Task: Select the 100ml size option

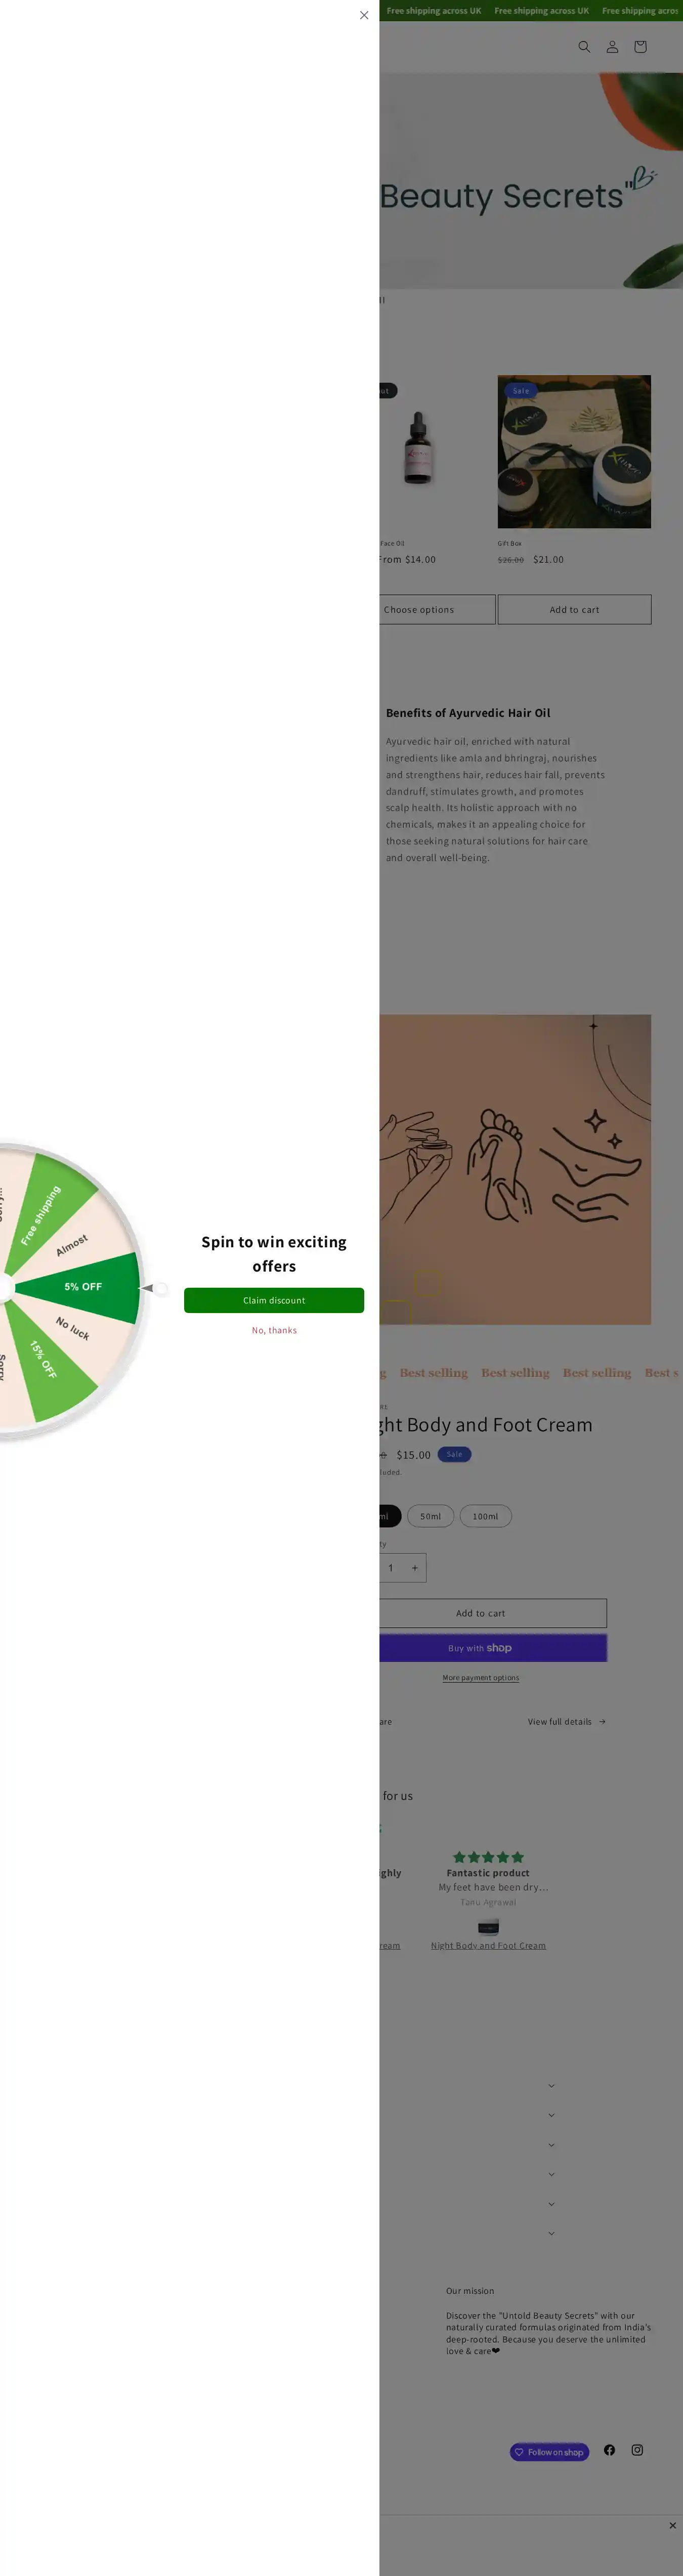Action: [485, 1516]
